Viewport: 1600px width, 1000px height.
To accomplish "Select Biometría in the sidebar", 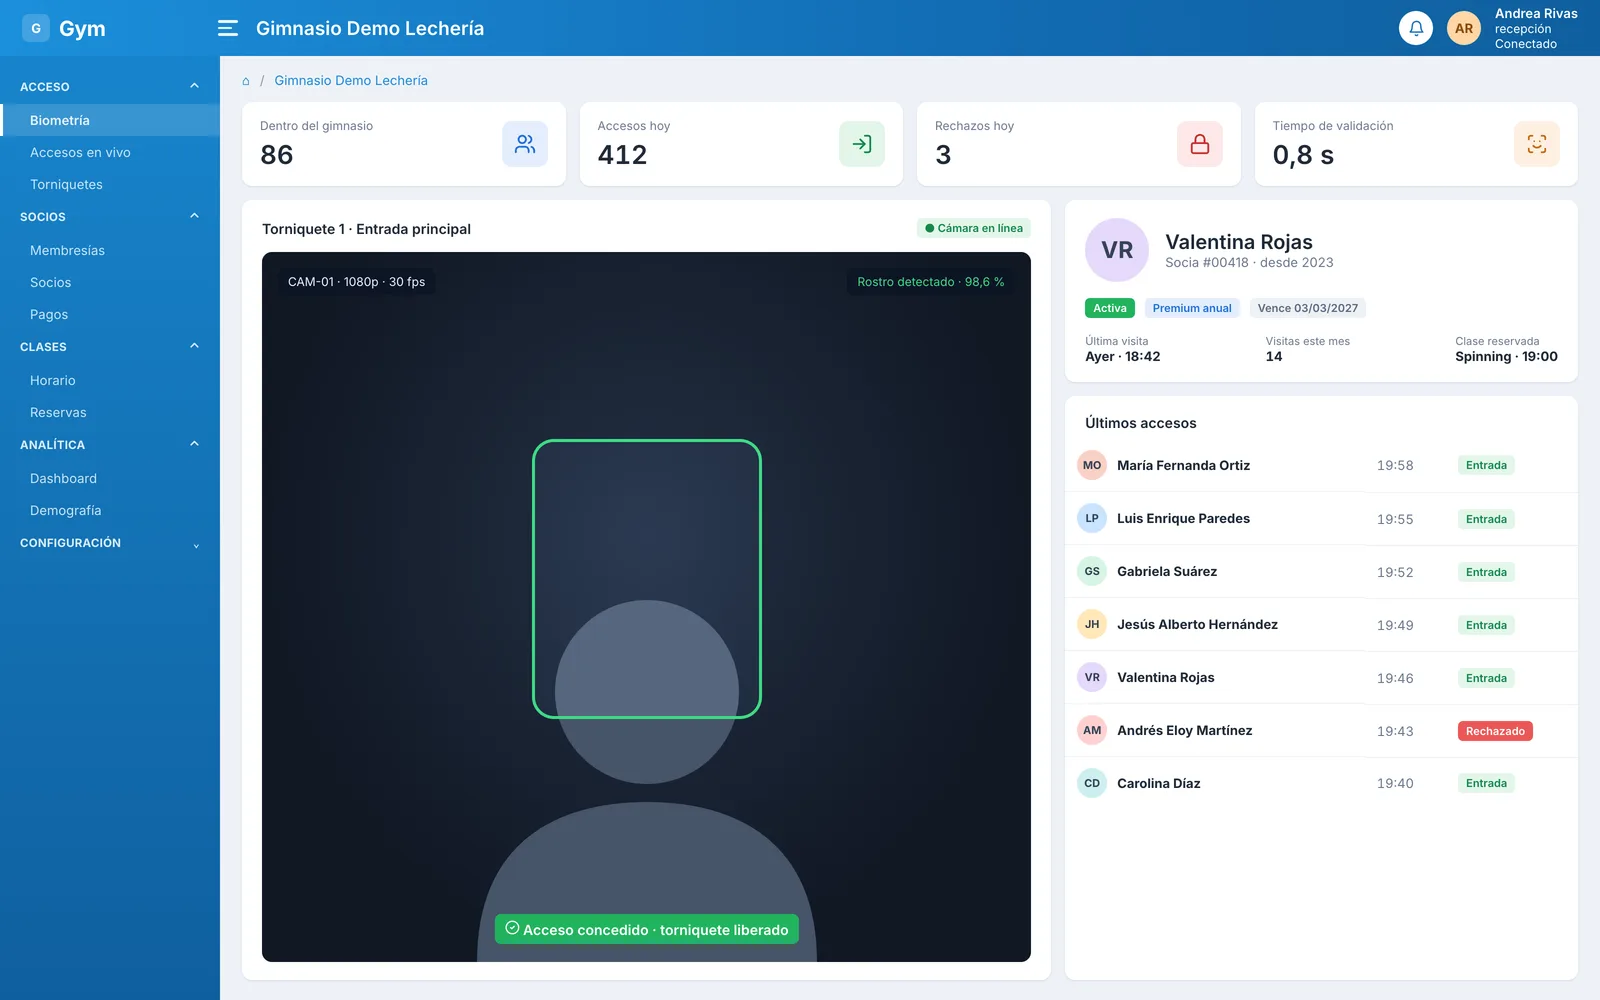I will click(110, 120).
